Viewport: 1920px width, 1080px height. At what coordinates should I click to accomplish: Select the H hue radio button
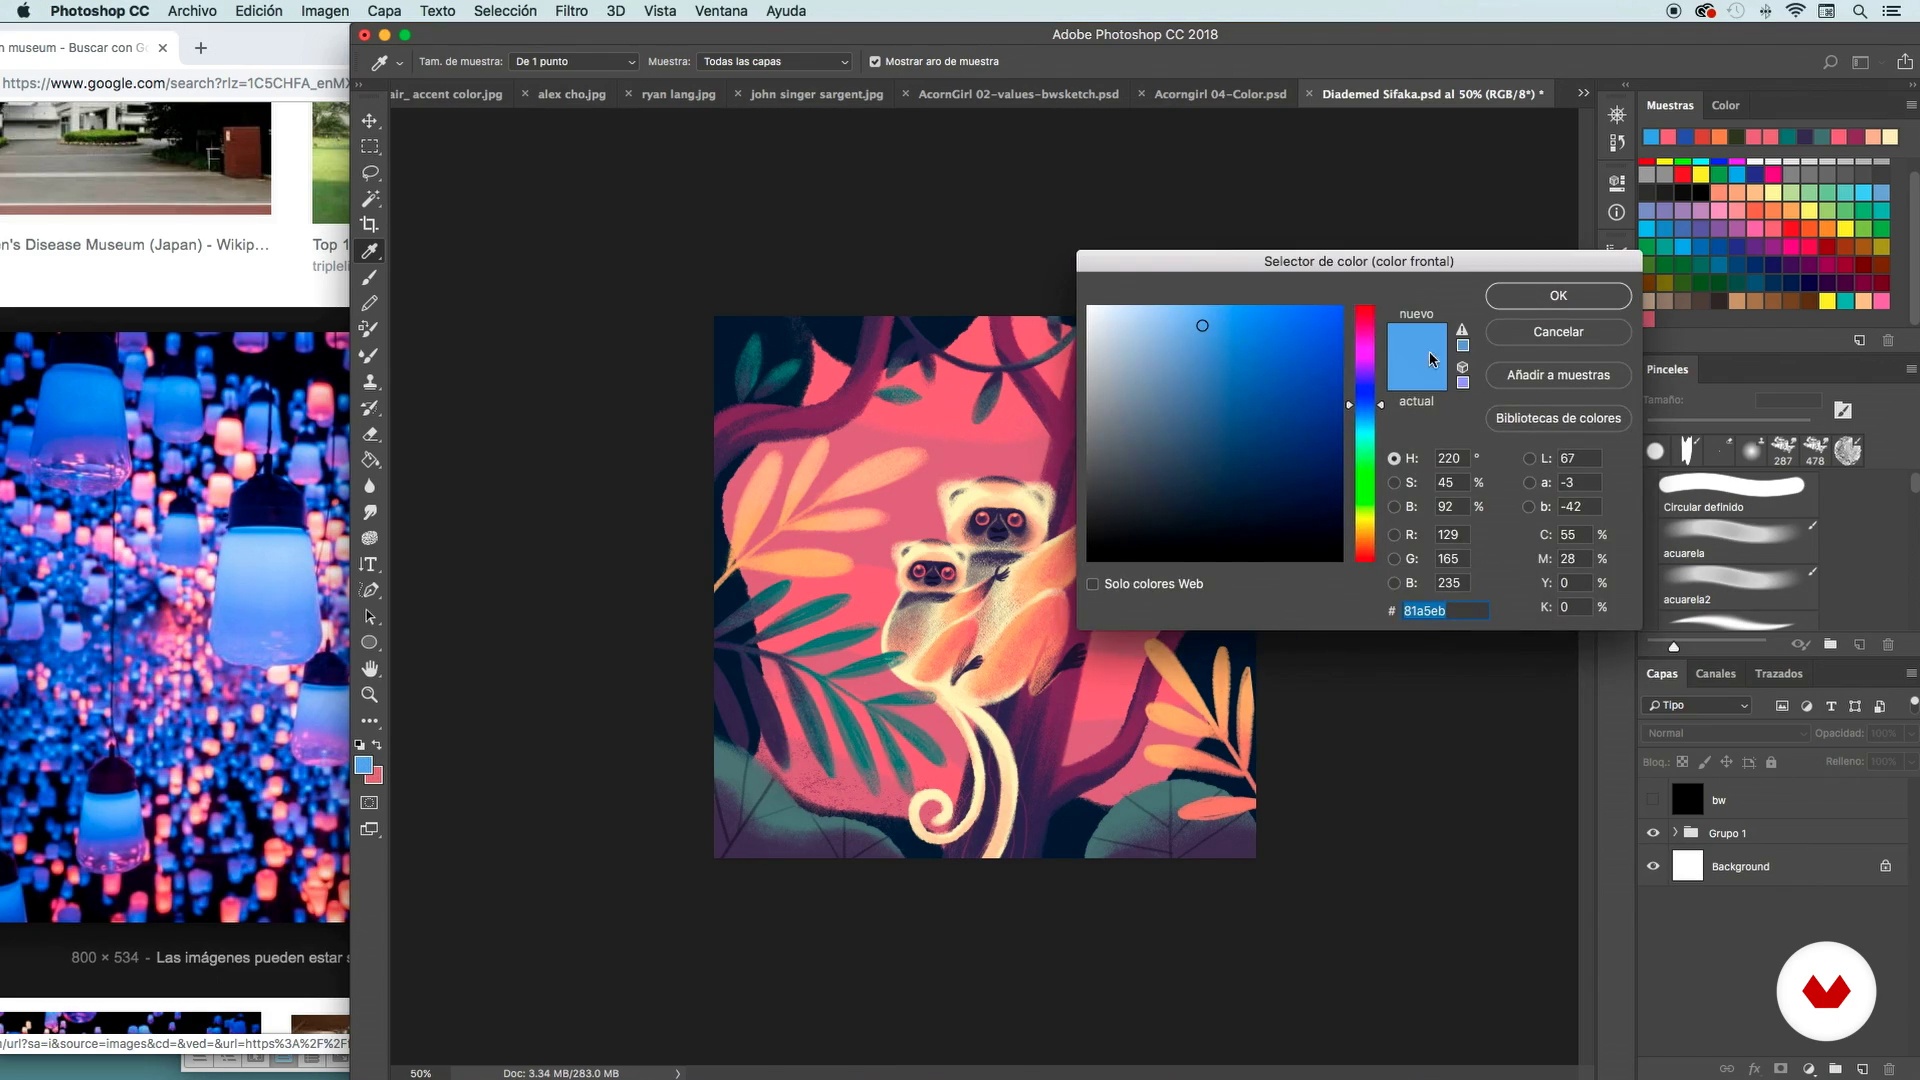1394,458
